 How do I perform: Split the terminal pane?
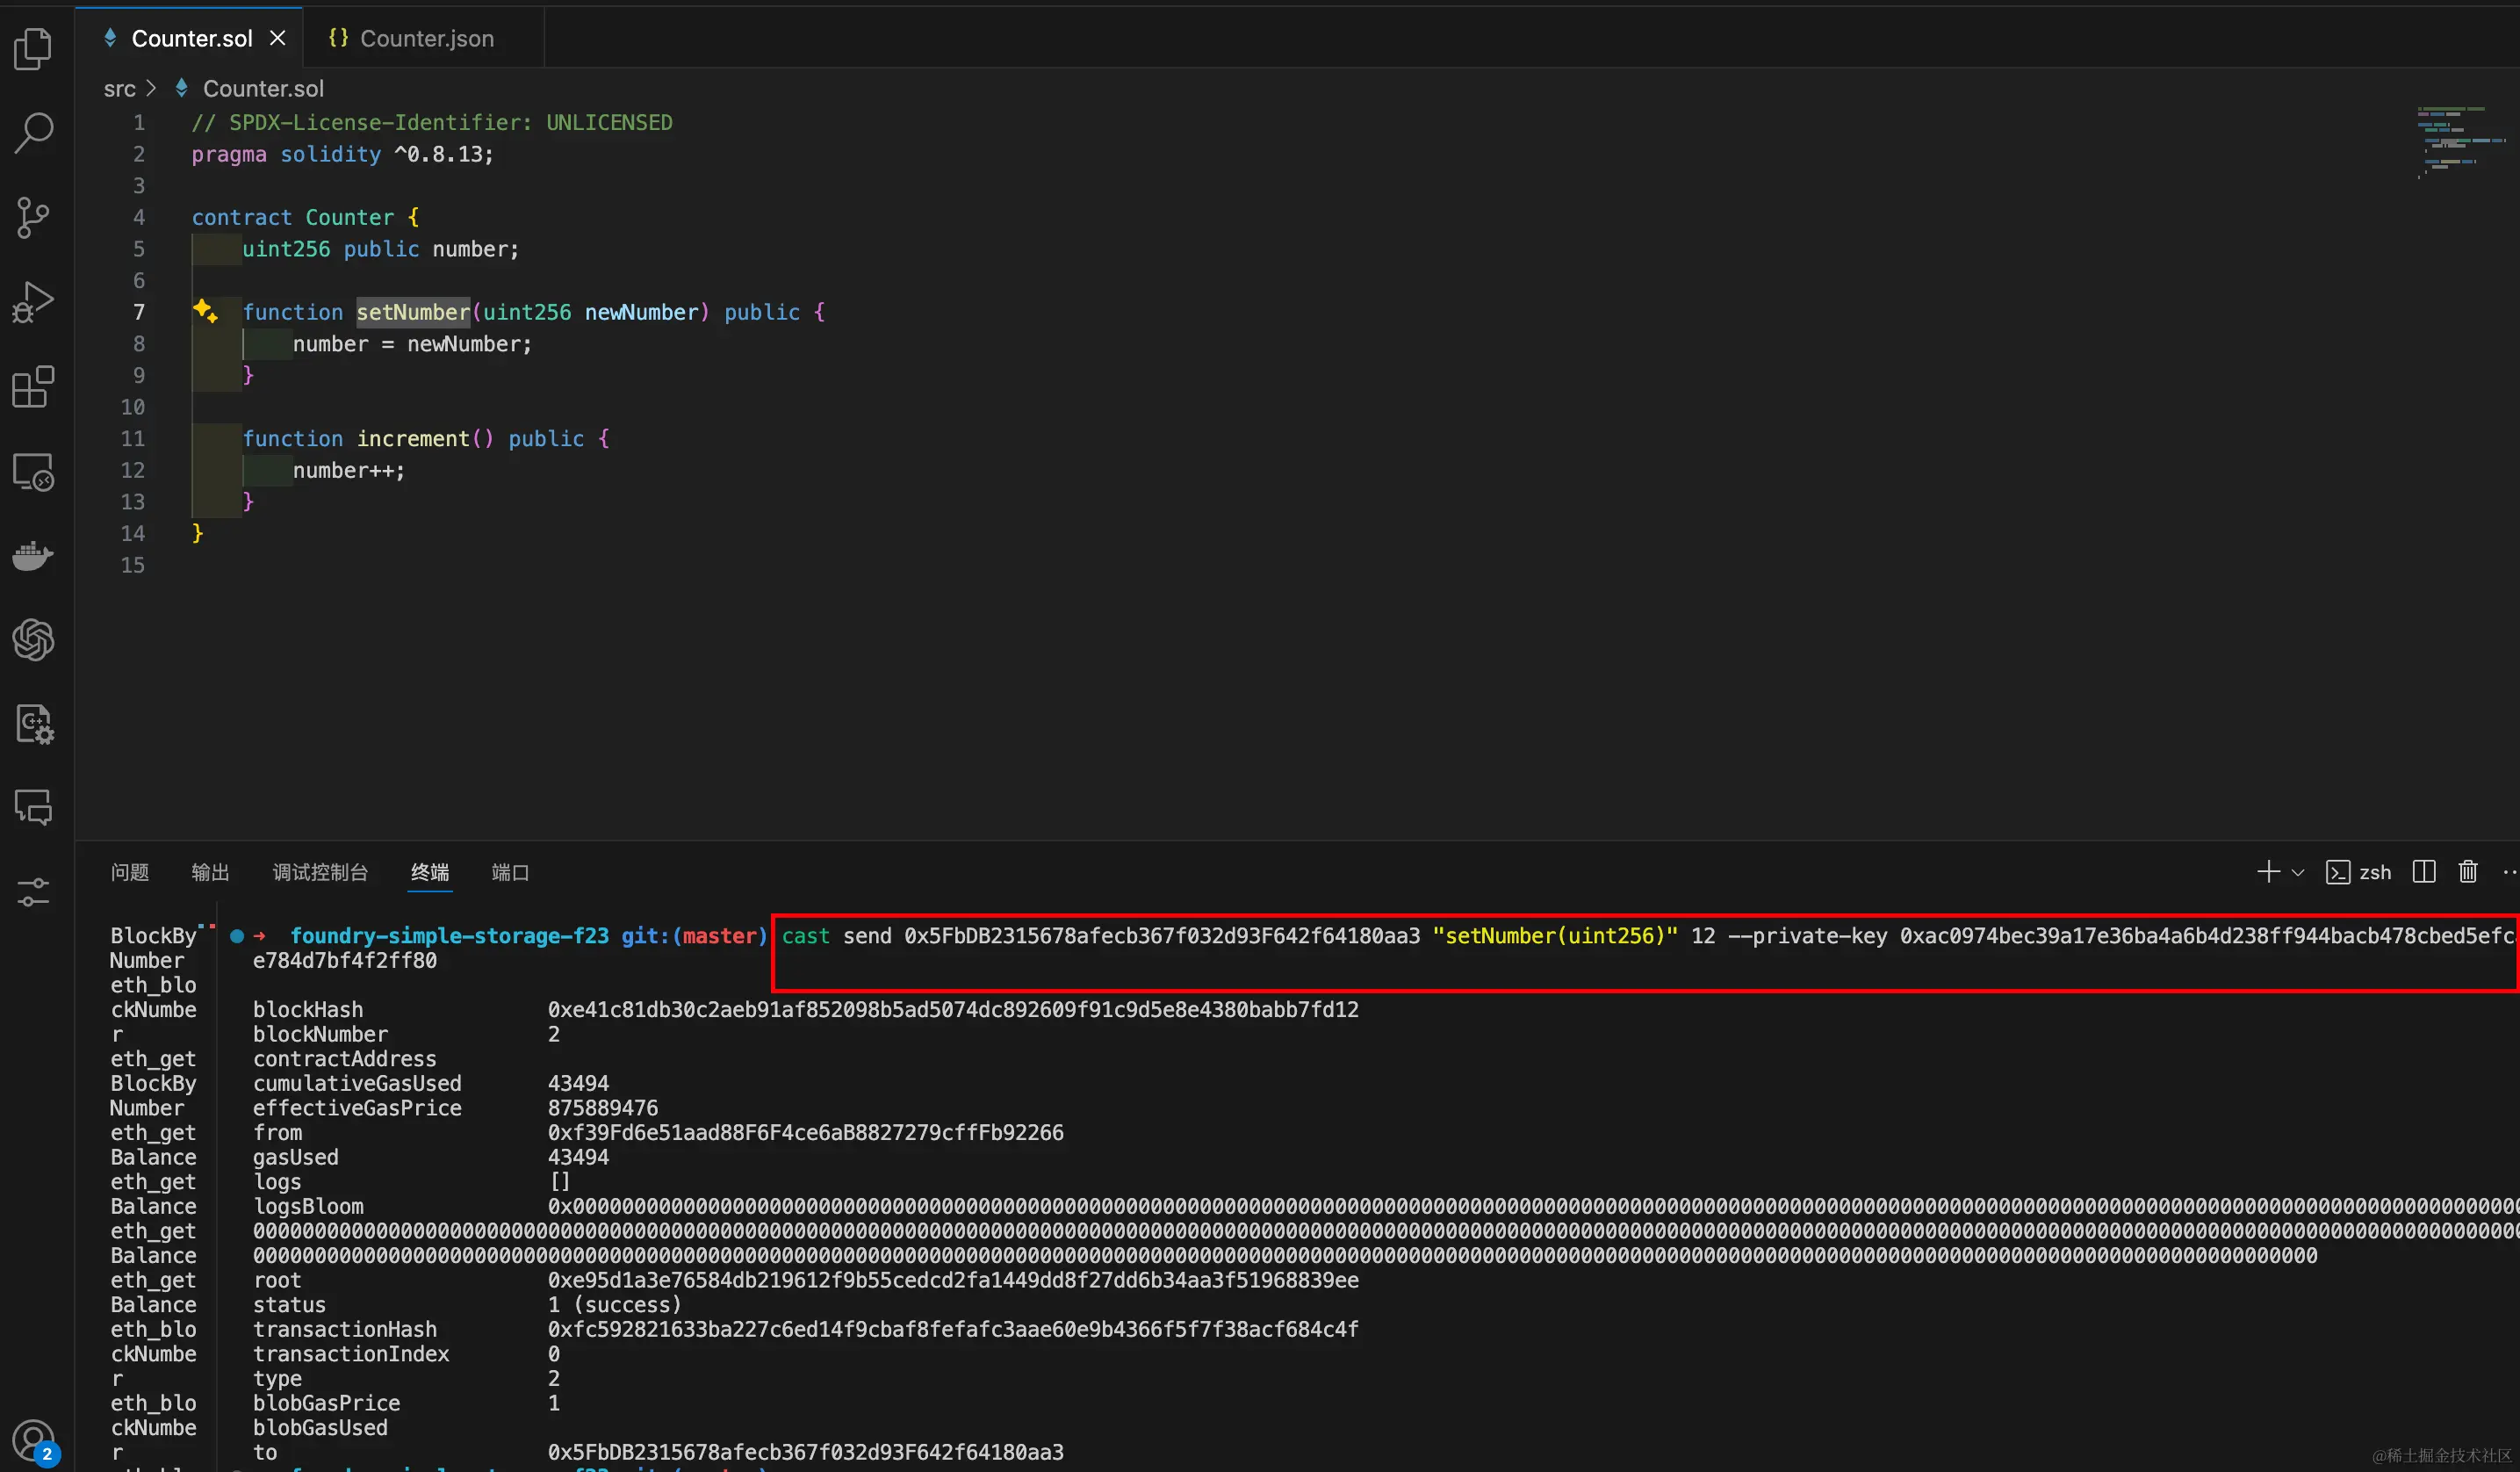(x=2424, y=872)
